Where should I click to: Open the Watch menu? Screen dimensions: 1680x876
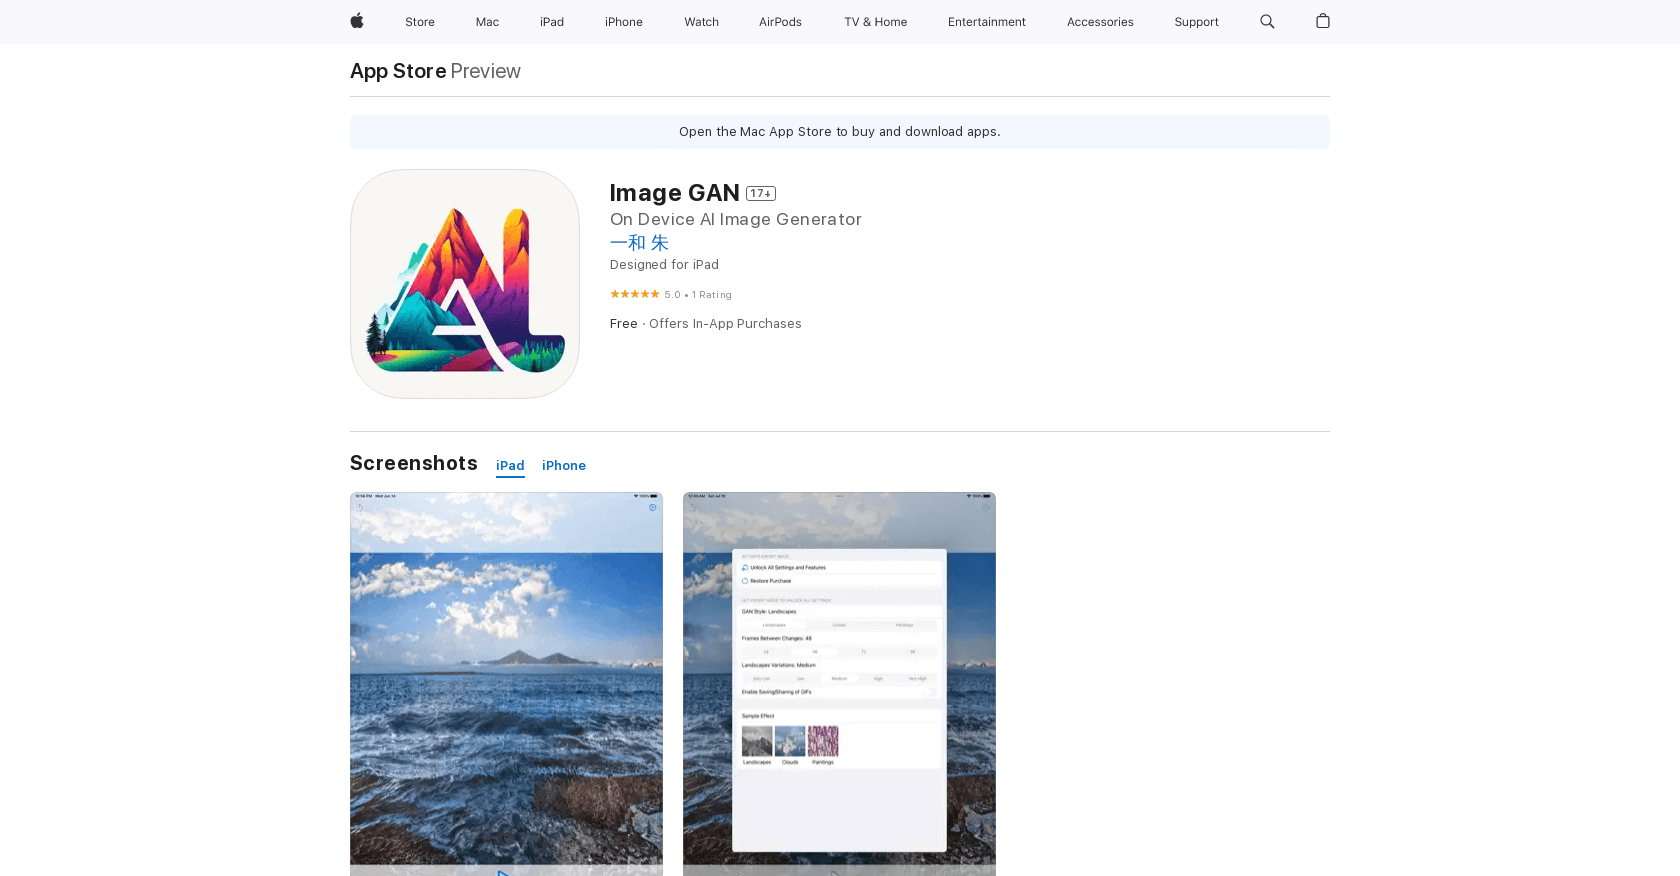701,22
